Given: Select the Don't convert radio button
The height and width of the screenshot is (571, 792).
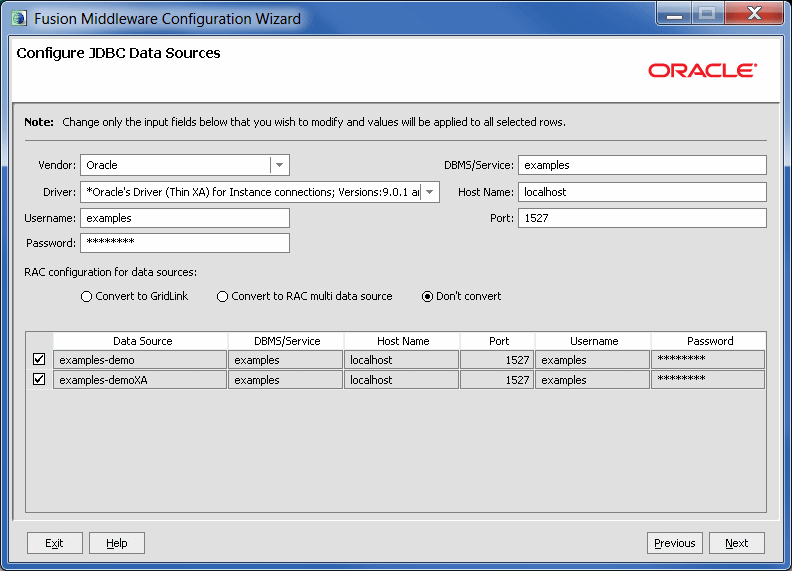Looking at the screenshot, I should pos(427,297).
